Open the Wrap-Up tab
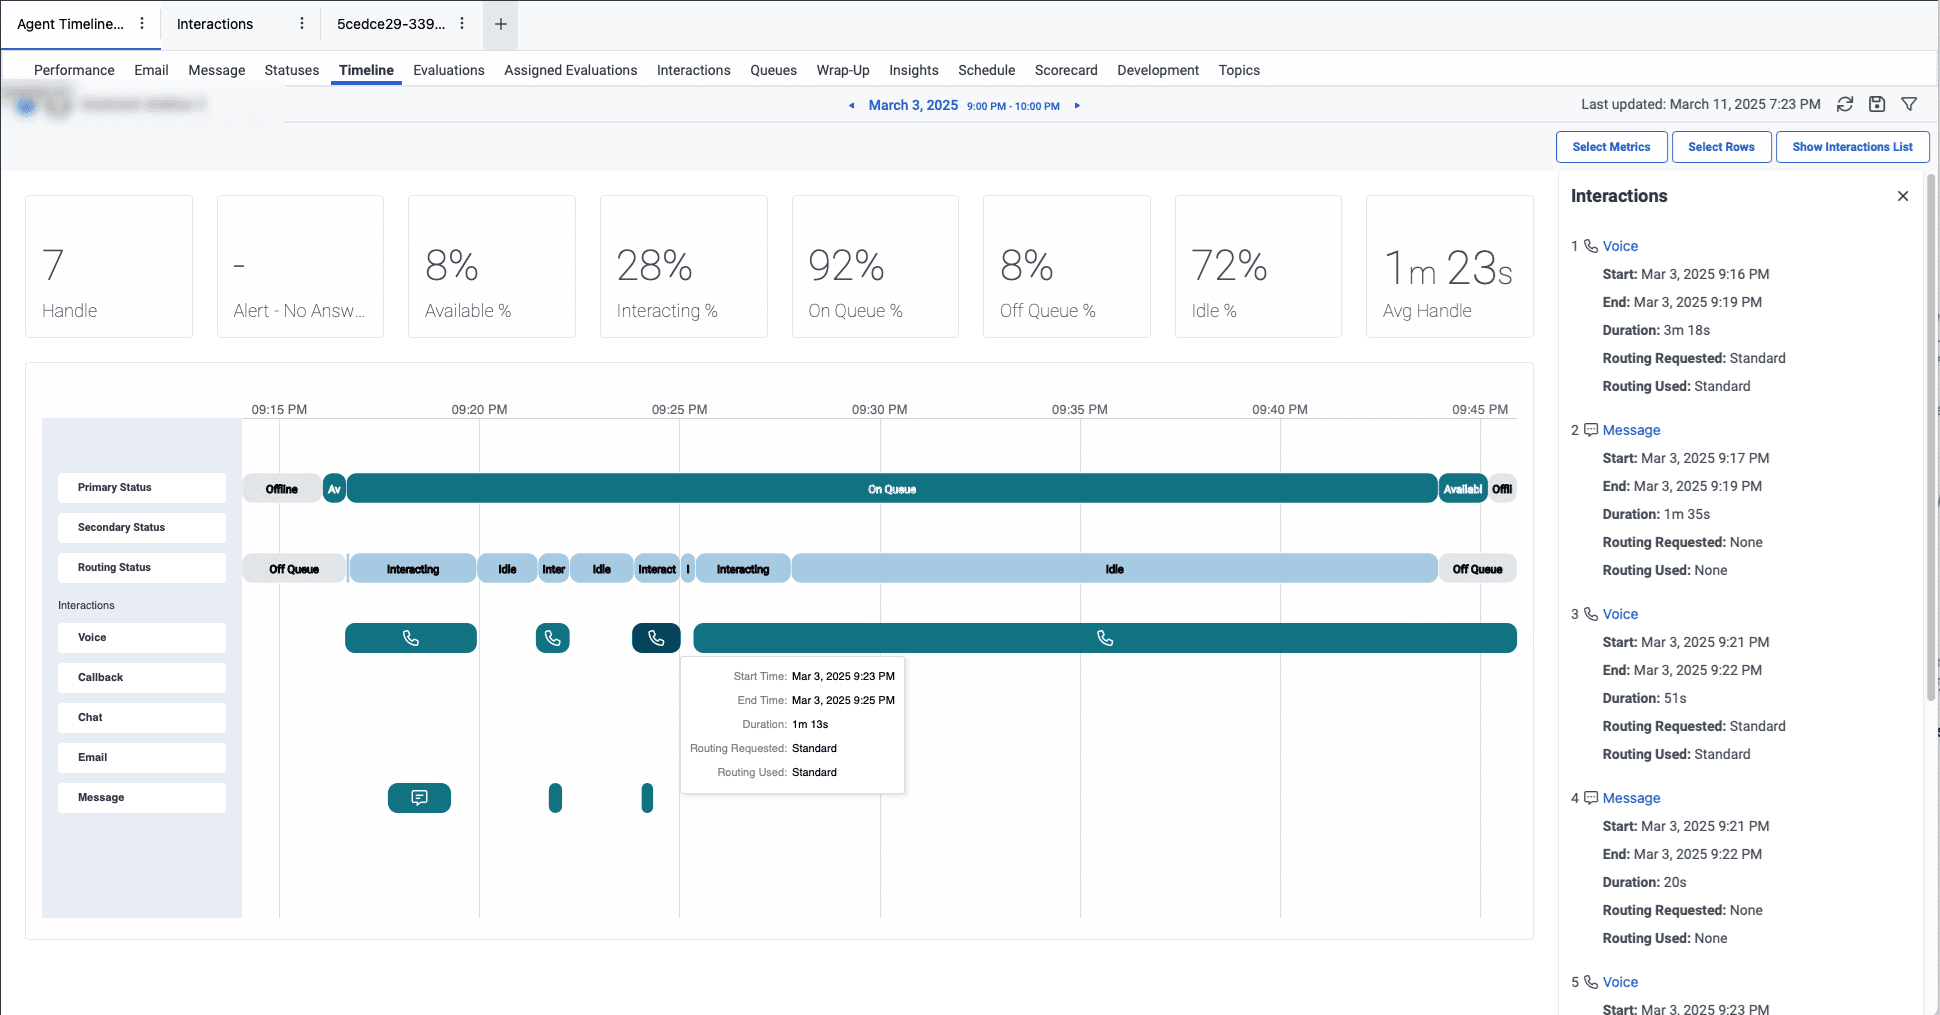 [x=842, y=70]
